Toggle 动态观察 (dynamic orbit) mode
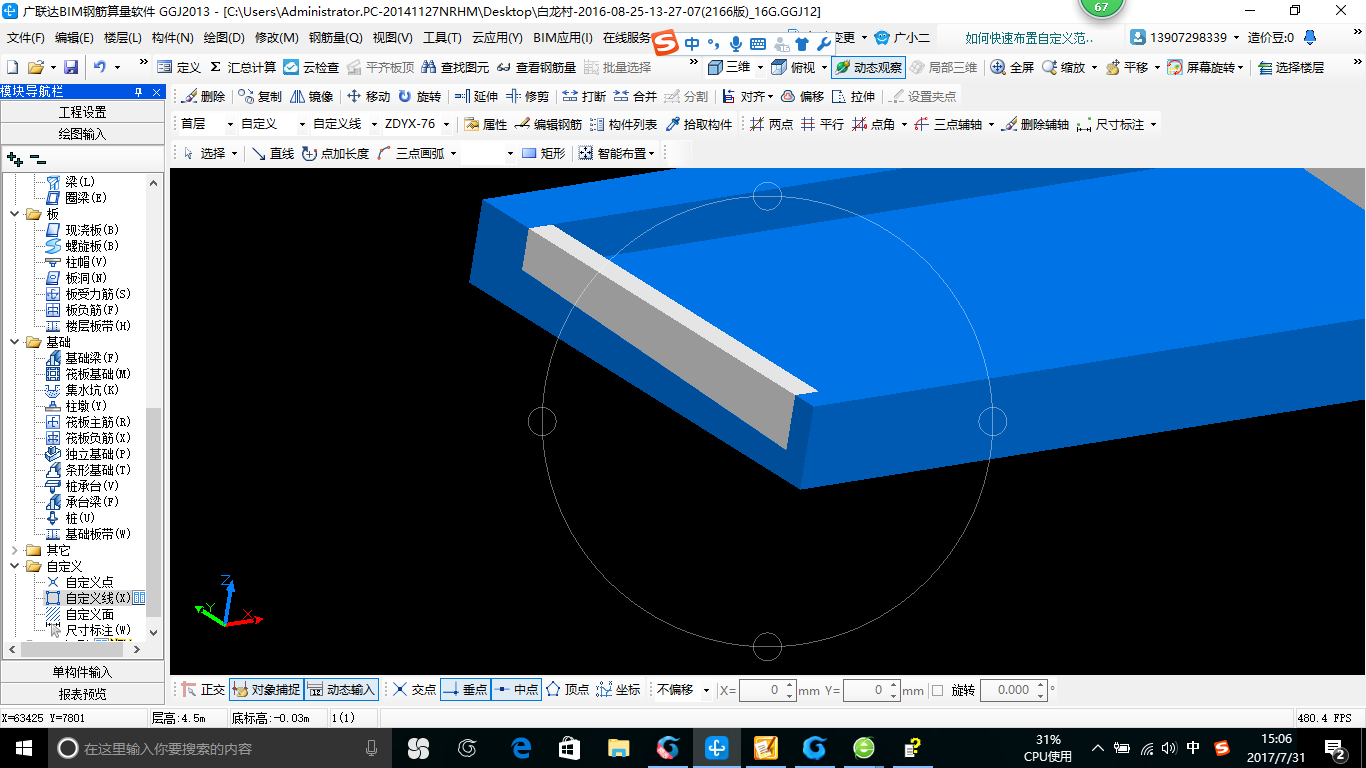The width and height of the screenshot is (1366, 768). click(868, 67)
